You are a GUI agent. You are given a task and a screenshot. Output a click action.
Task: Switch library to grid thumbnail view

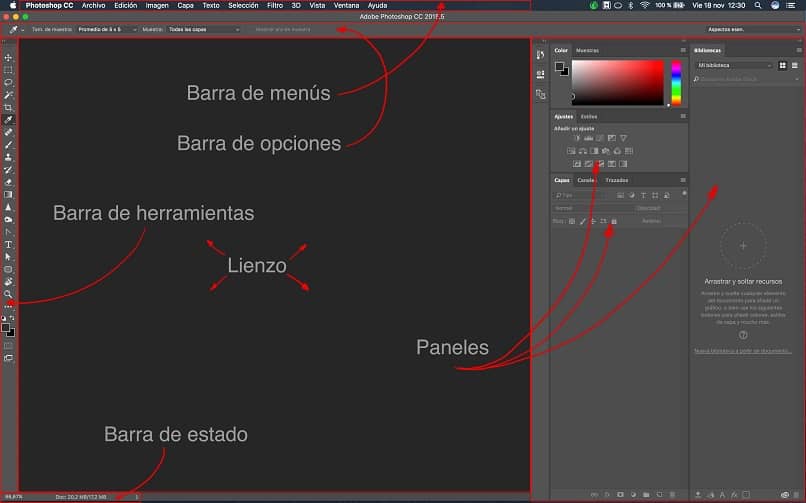782,65
